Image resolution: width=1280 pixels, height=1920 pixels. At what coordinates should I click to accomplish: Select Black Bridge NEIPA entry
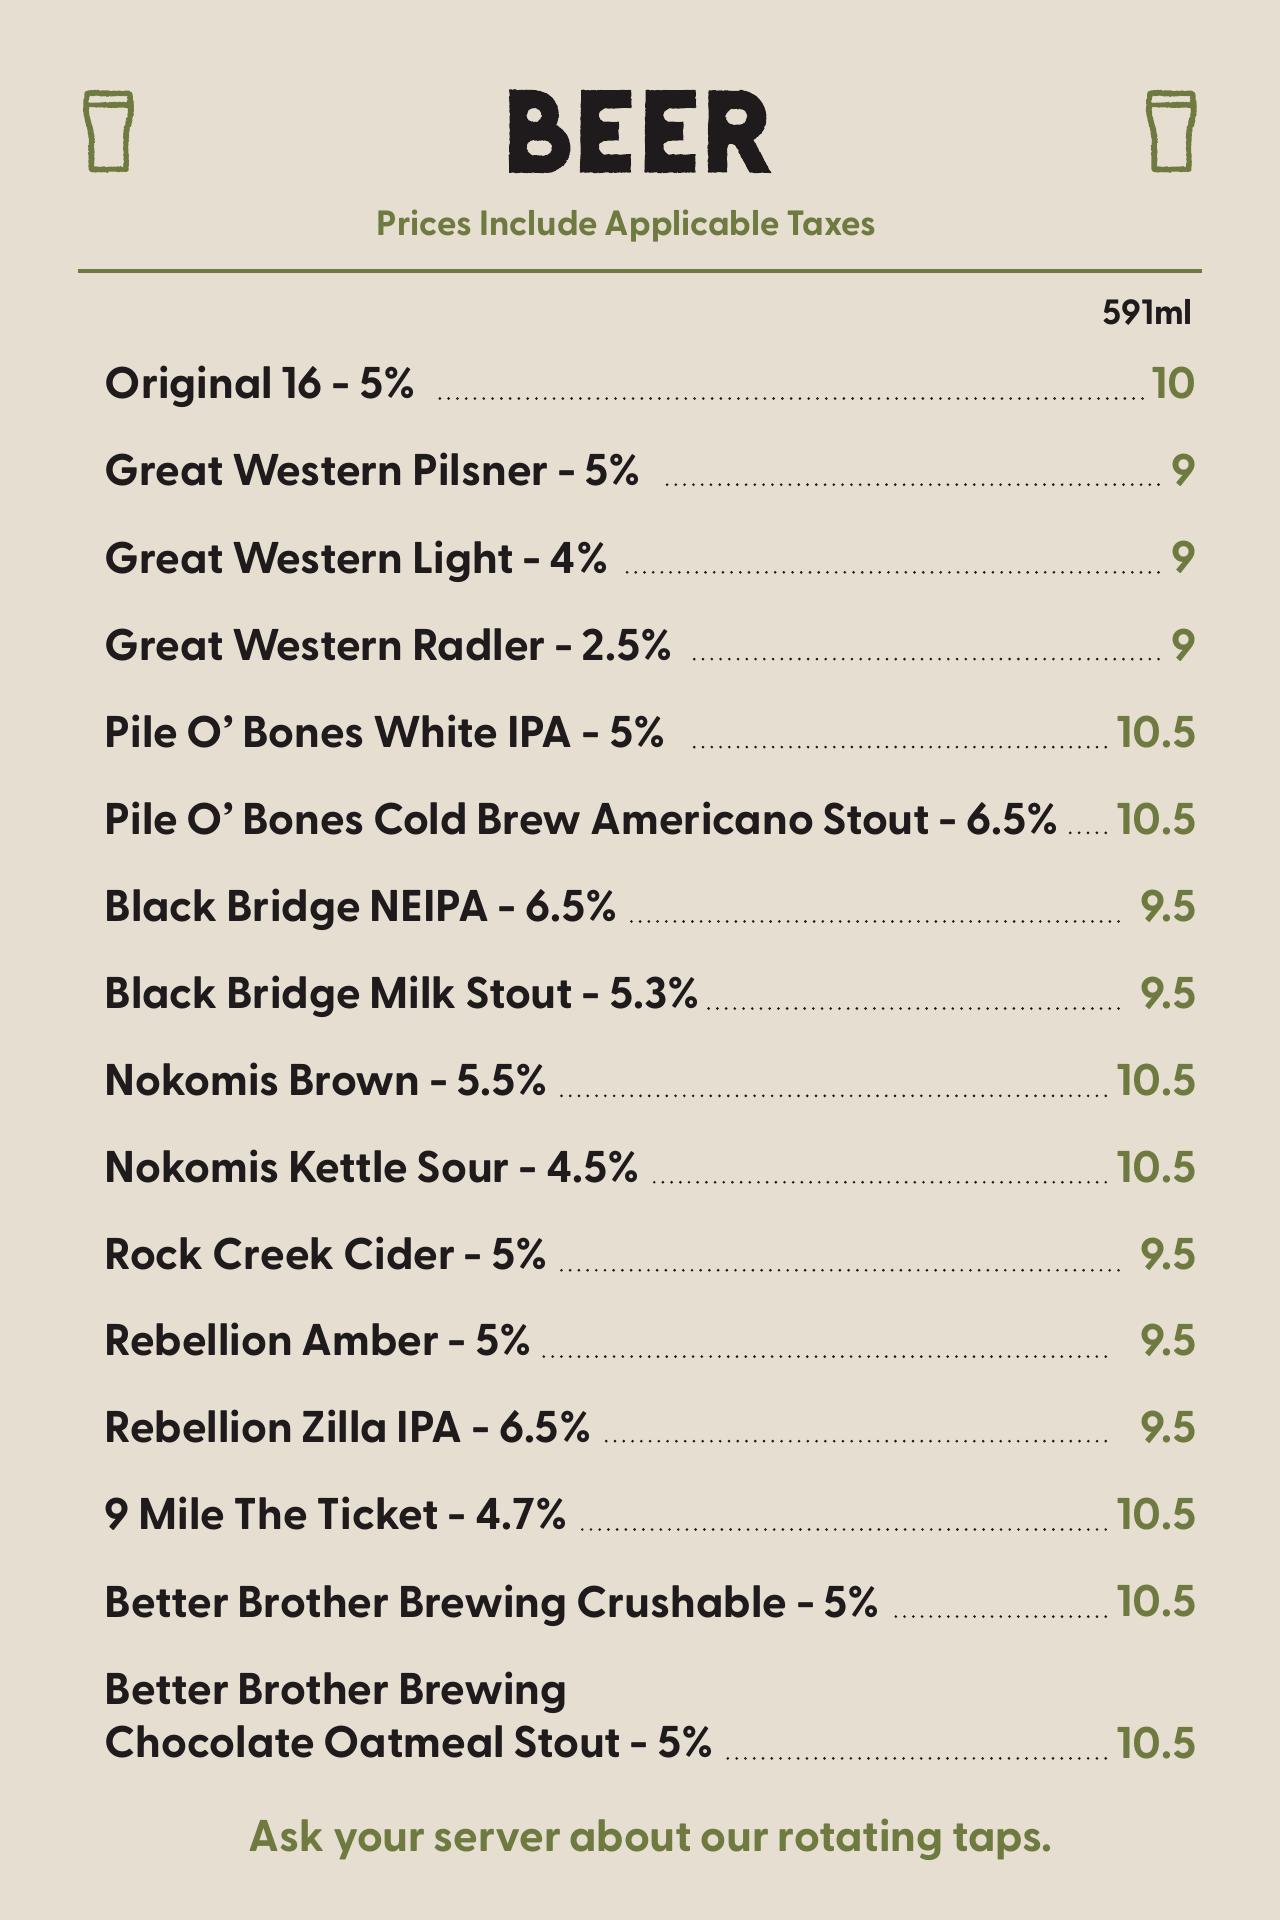(360, 906)
